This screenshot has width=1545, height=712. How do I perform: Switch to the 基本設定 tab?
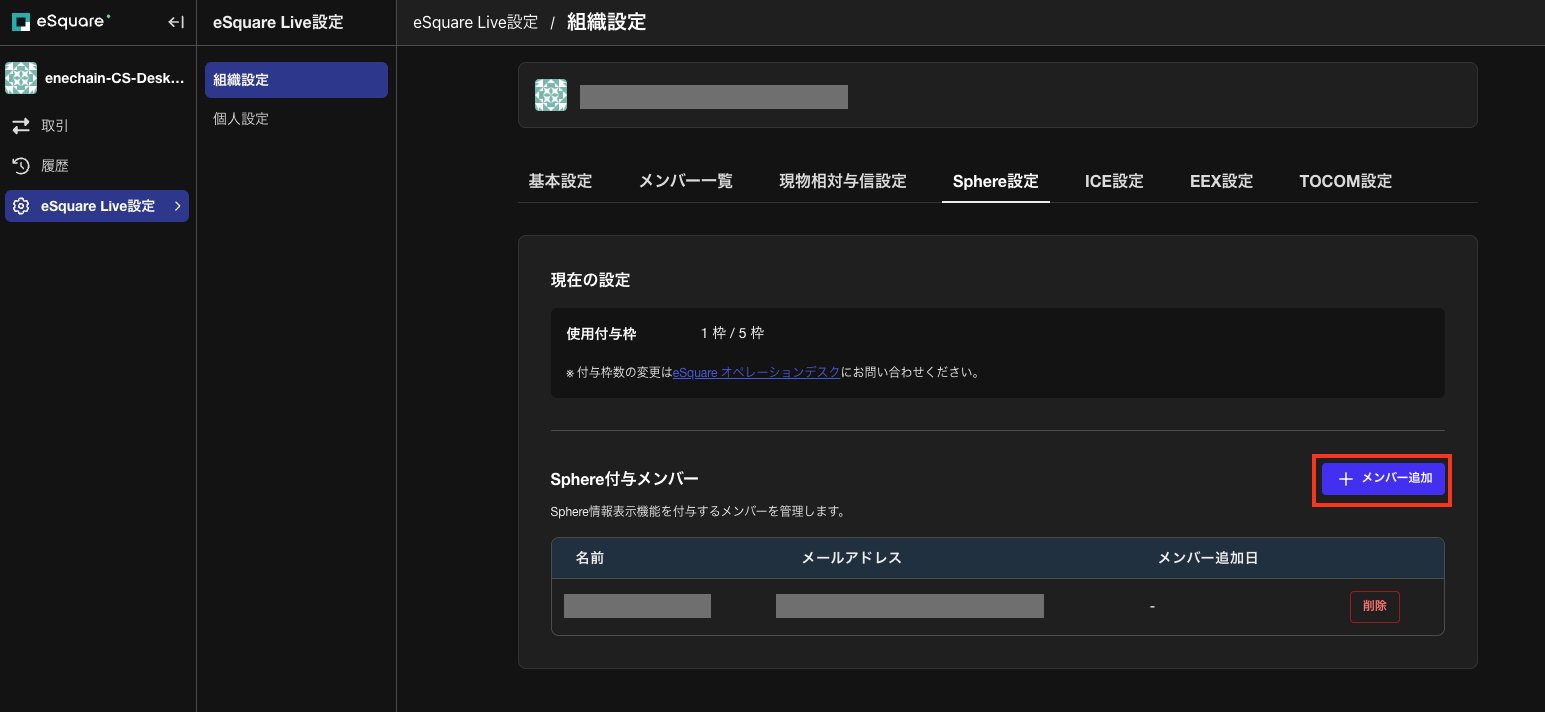(x=560, y=181)
